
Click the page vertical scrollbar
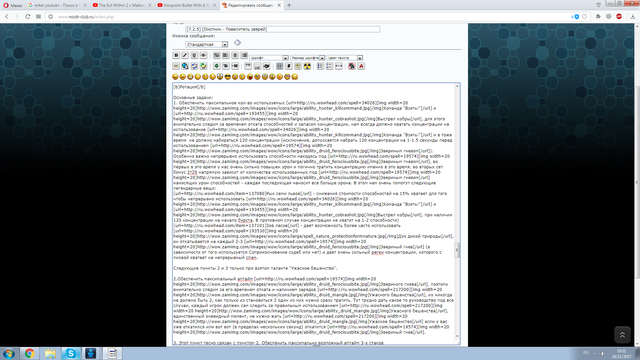[x=637, y=182]
